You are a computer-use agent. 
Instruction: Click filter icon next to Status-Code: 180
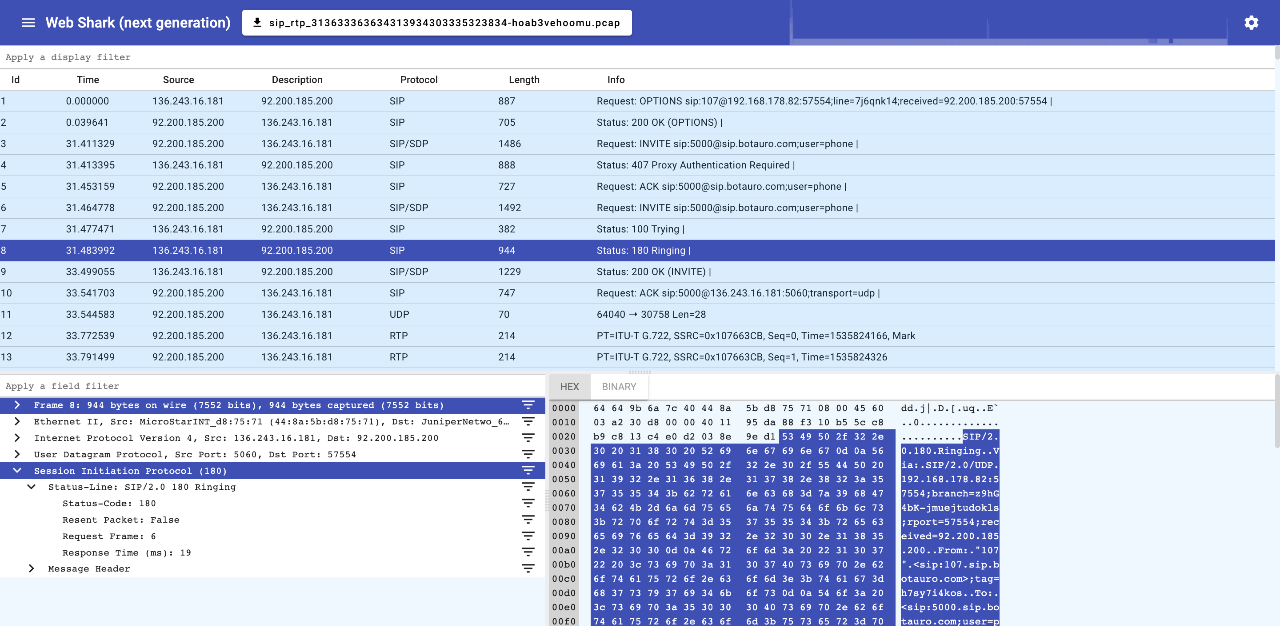pos(528,503)
